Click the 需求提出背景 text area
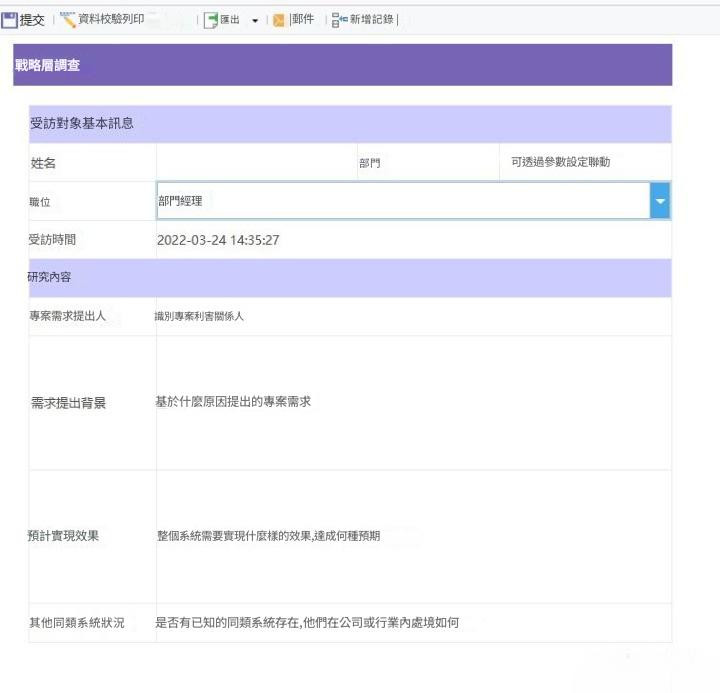This screenshot has height=693, width=720. pyautogui.click(x=414, y=403)
